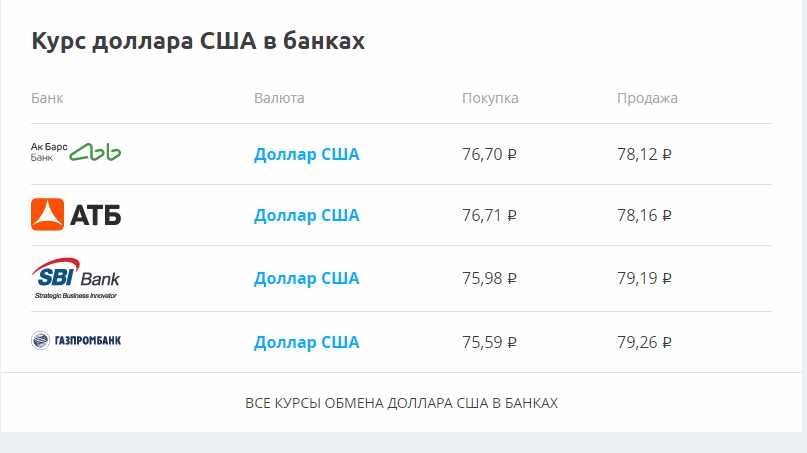The height and width of the screenshot is (453, 807).
Task: Click the Курс доллара США в банках heading
Action: [x=198, y=41]
